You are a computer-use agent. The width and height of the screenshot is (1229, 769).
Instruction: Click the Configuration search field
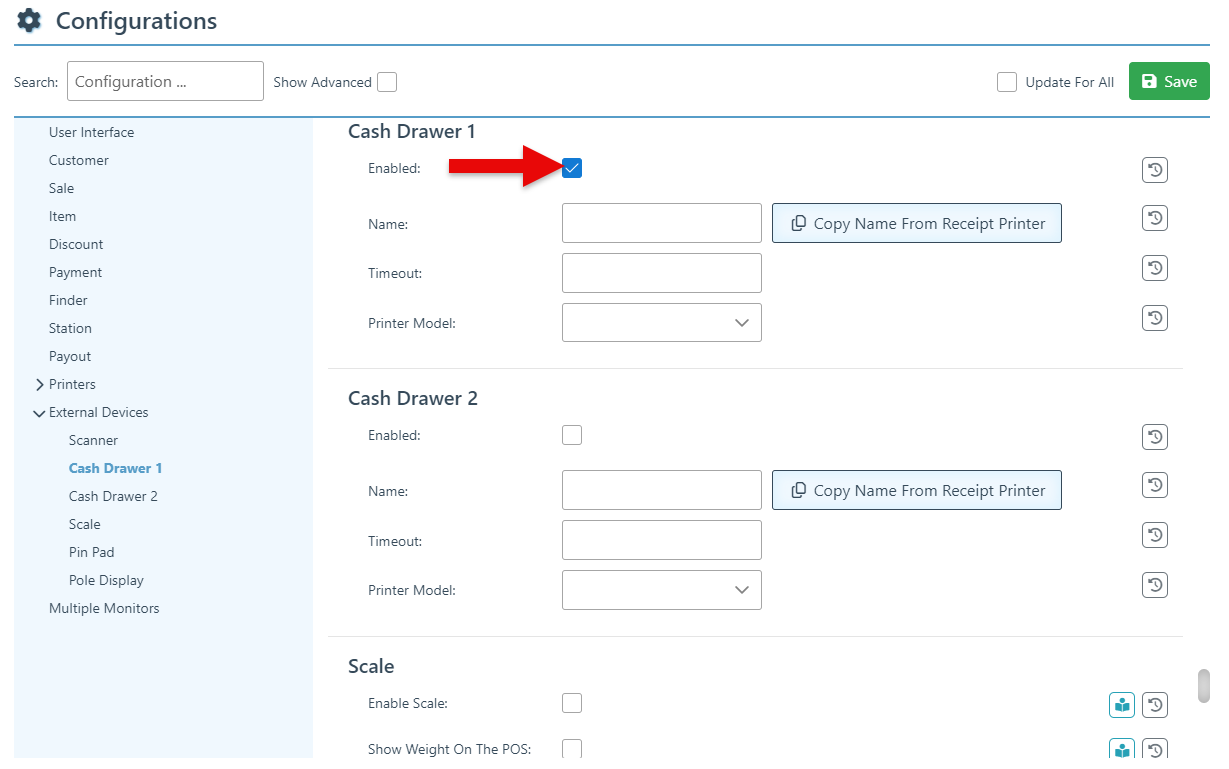tap(165, 82)
